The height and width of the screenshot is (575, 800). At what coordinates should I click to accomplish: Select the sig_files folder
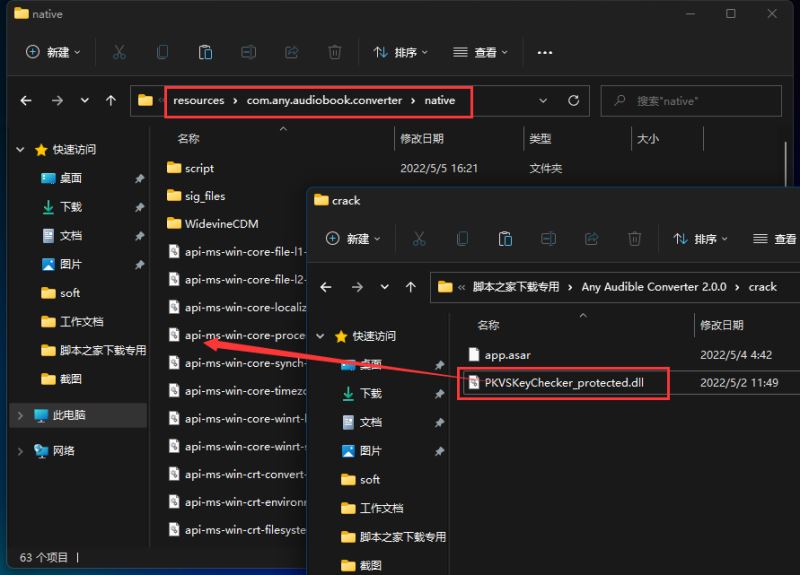tap(196, 196)
